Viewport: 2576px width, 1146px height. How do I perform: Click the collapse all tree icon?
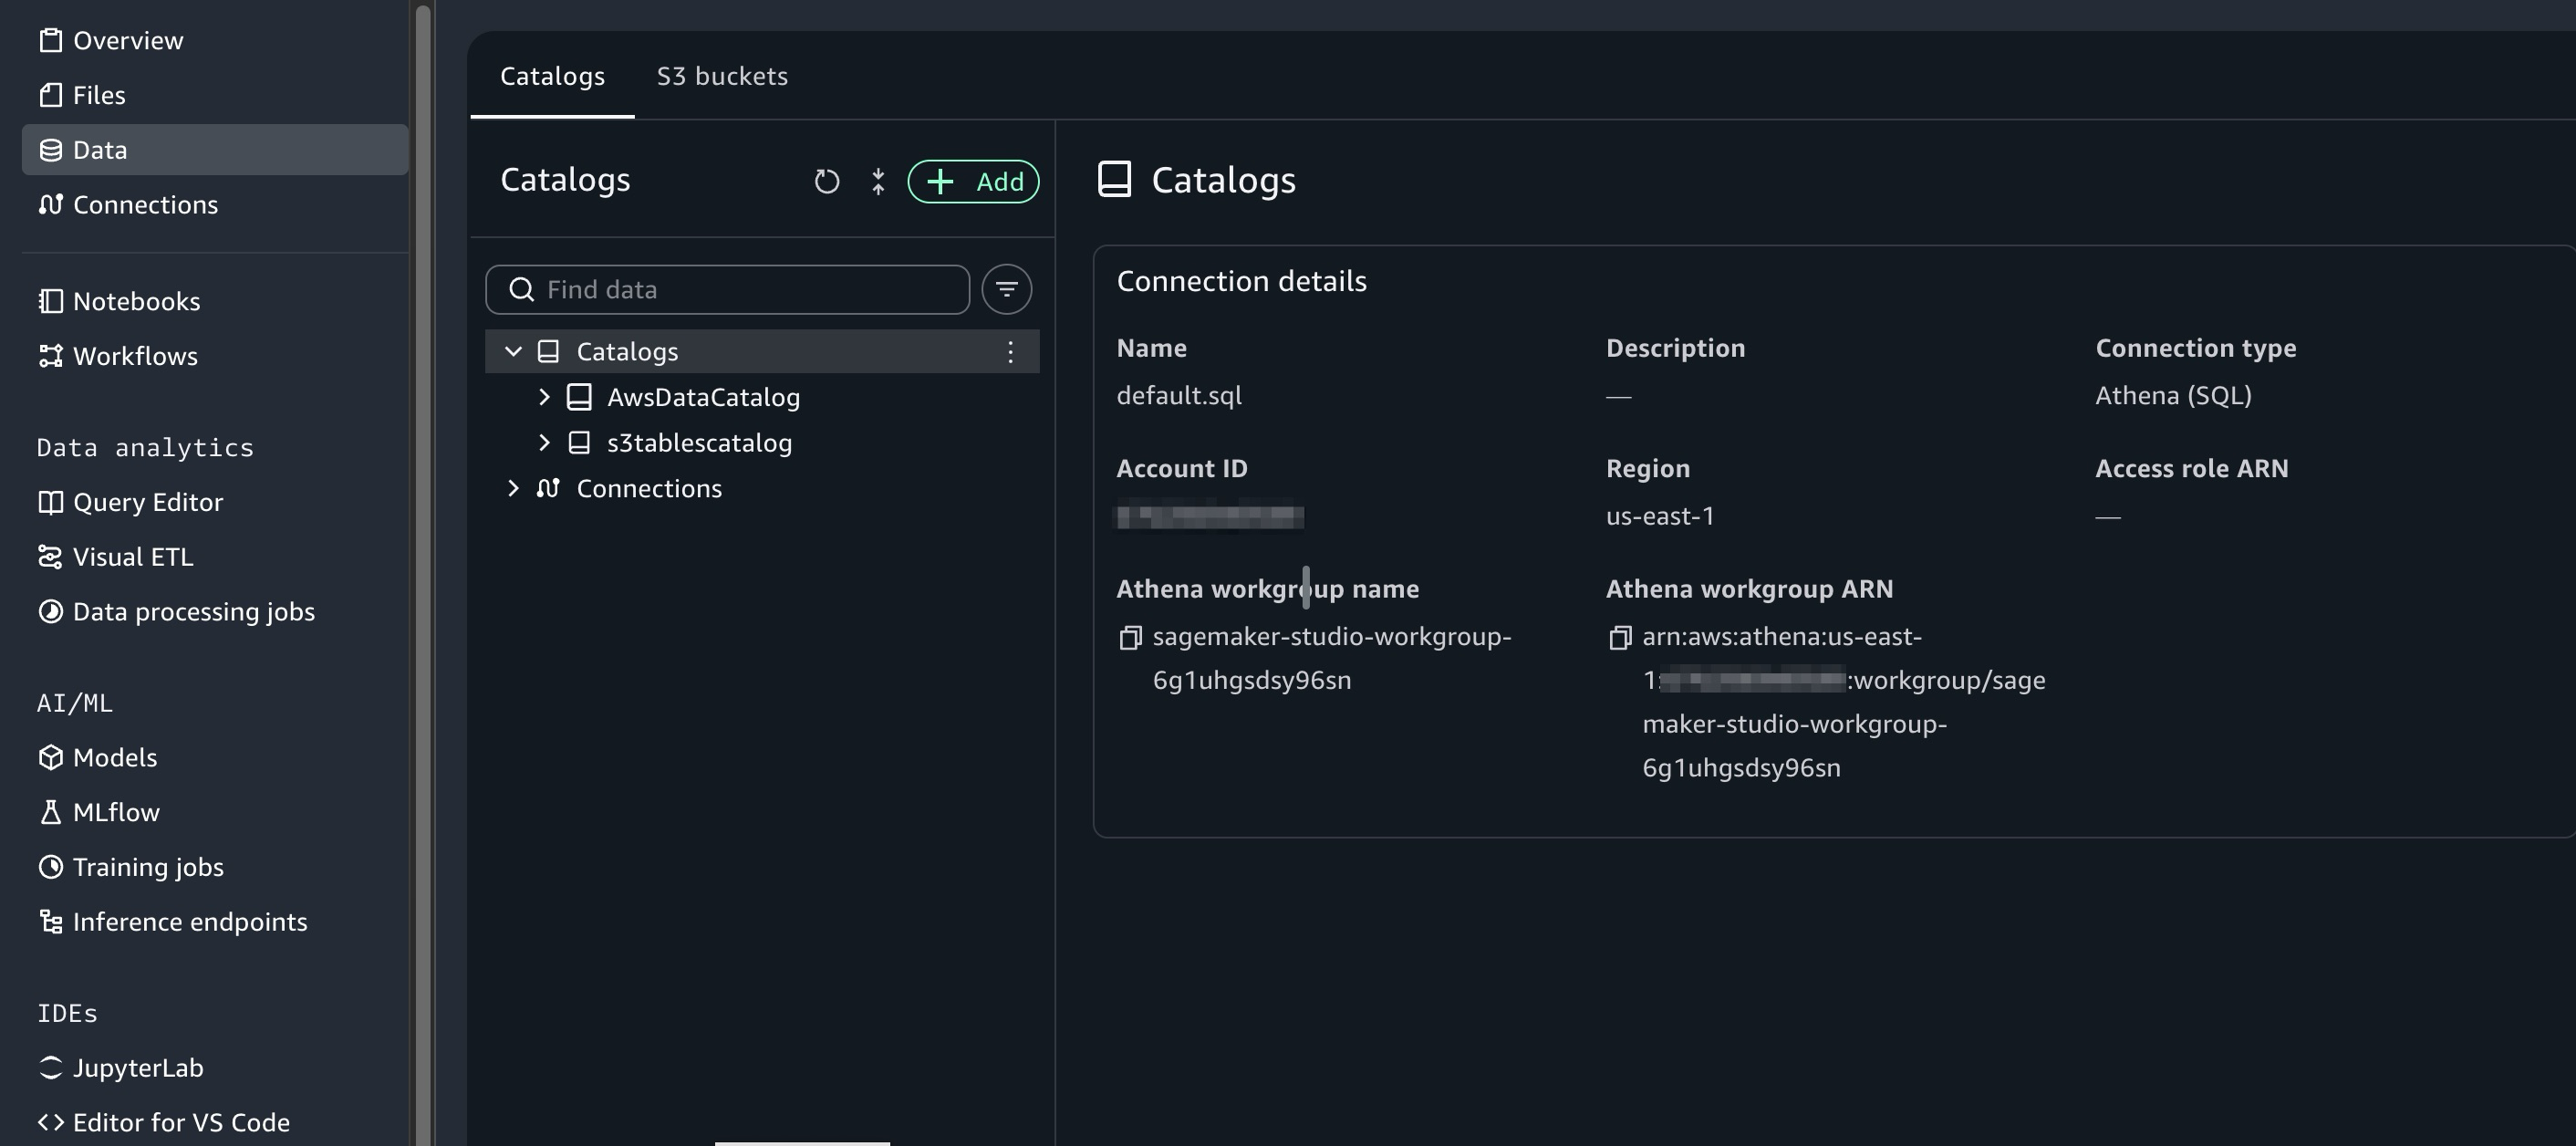877,181
